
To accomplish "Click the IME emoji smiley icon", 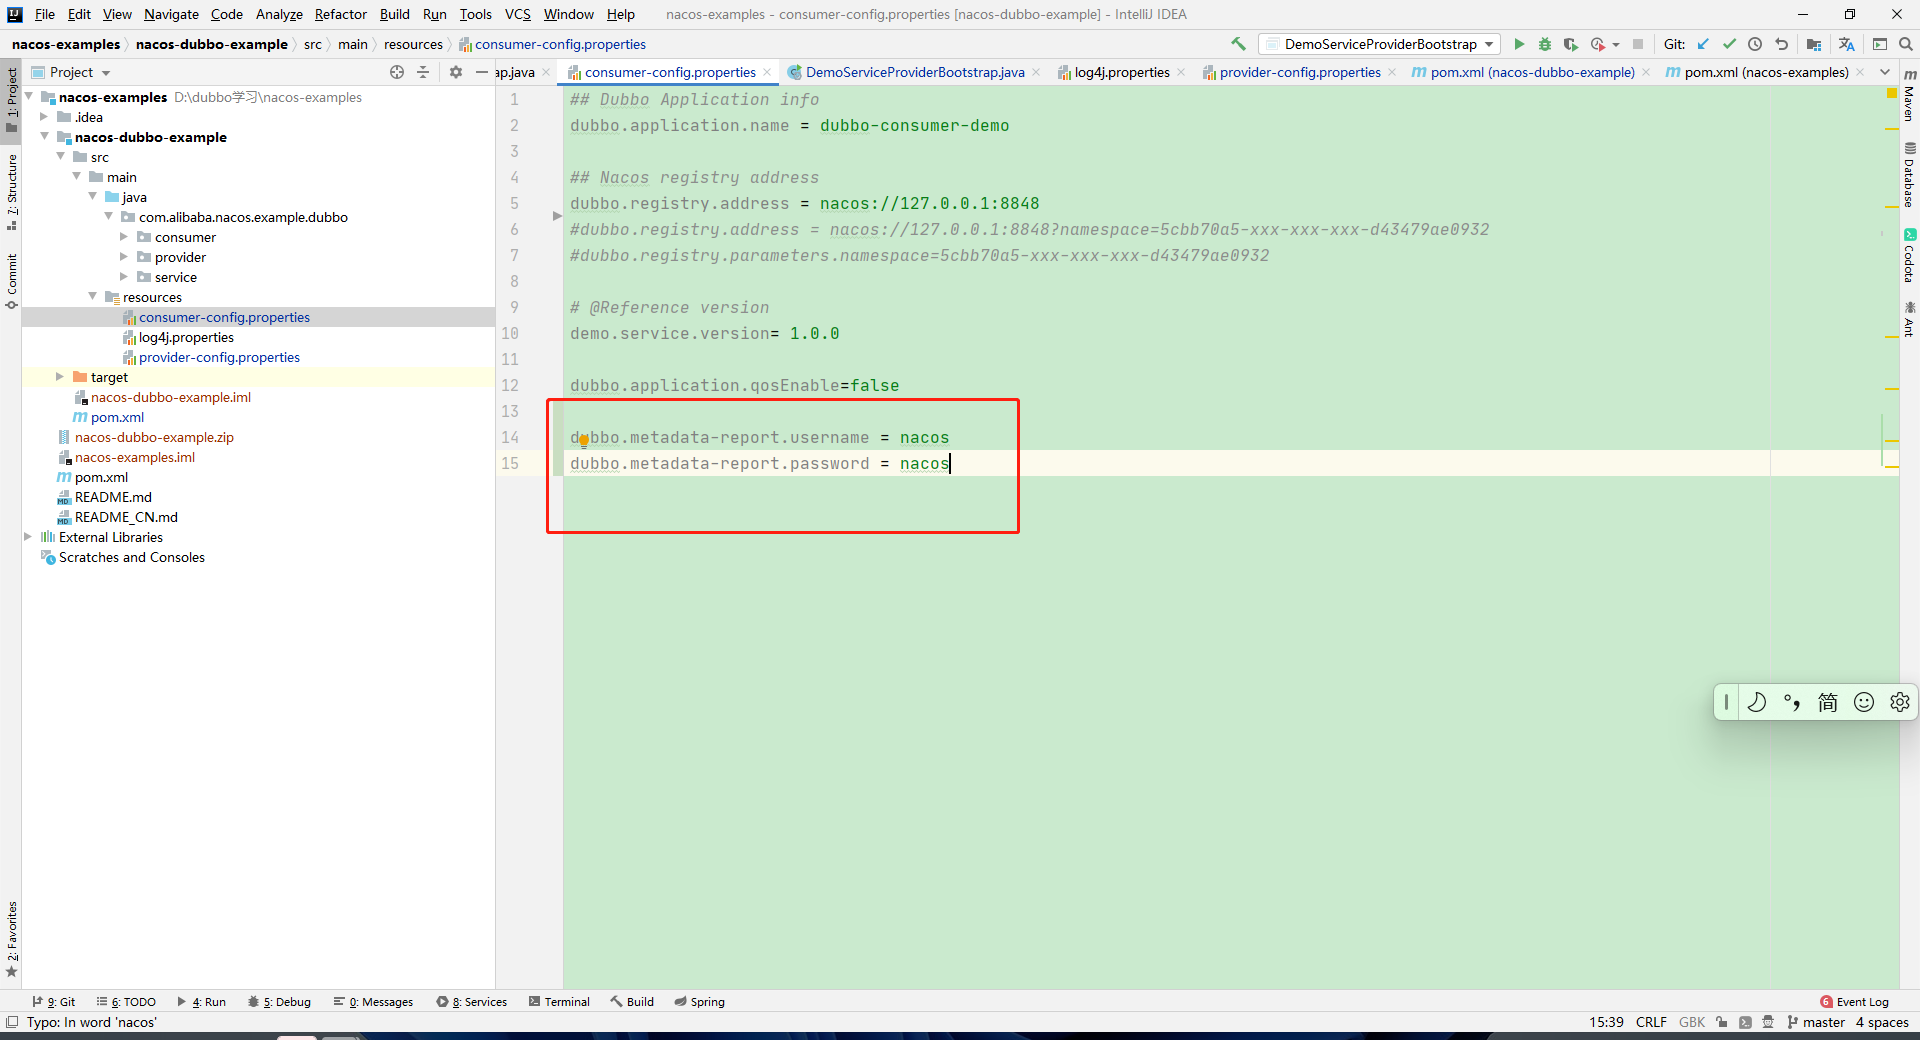I will [1864, 702].
